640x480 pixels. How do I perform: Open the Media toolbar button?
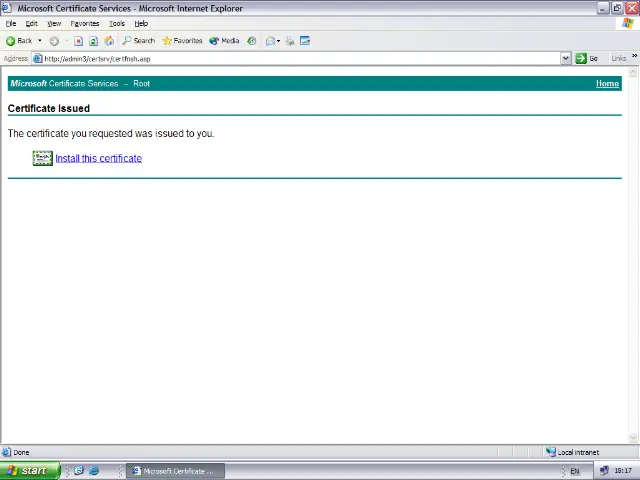[x=224, y=41]
